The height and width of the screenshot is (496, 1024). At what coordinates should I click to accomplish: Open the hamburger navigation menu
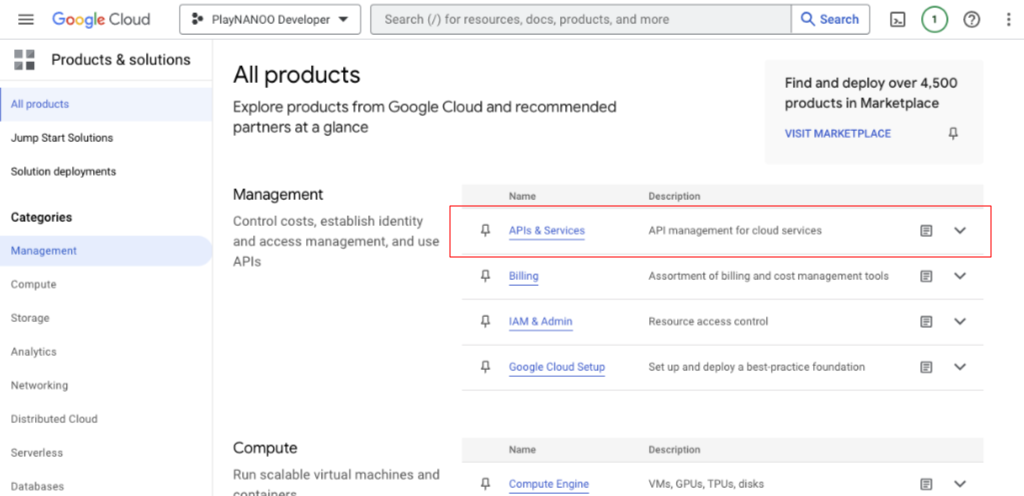(x=25, y=20)
